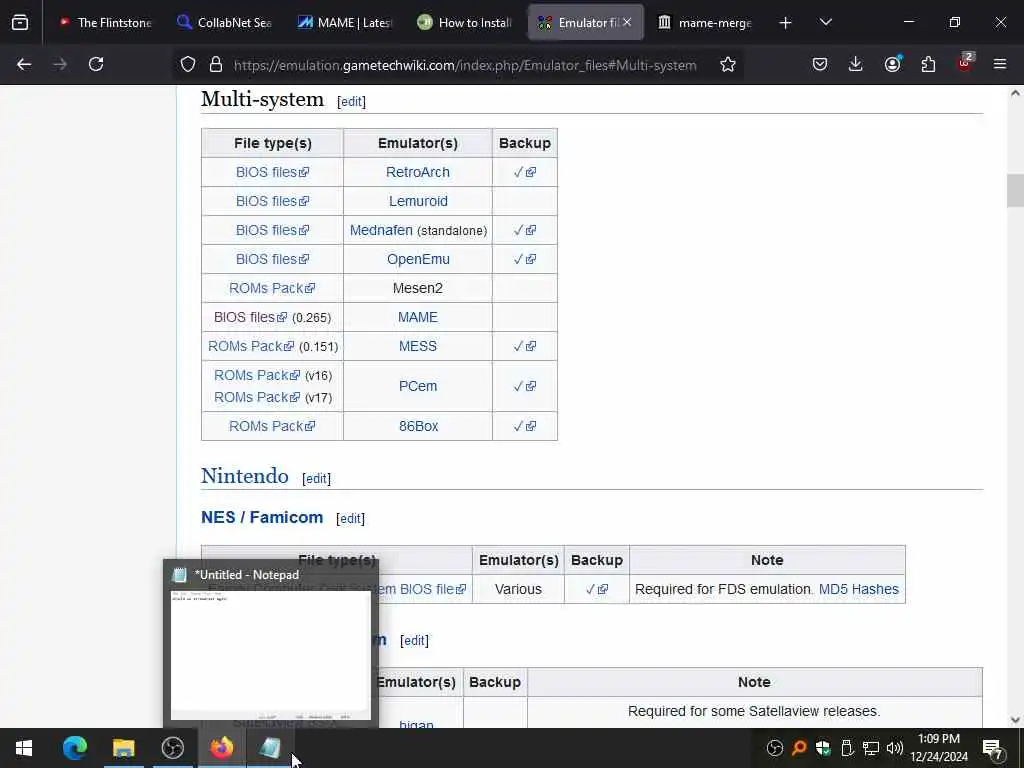Edit the NES / Famicom section
The height and width of the screenshot is (768, 1024).
click(350, 519)
